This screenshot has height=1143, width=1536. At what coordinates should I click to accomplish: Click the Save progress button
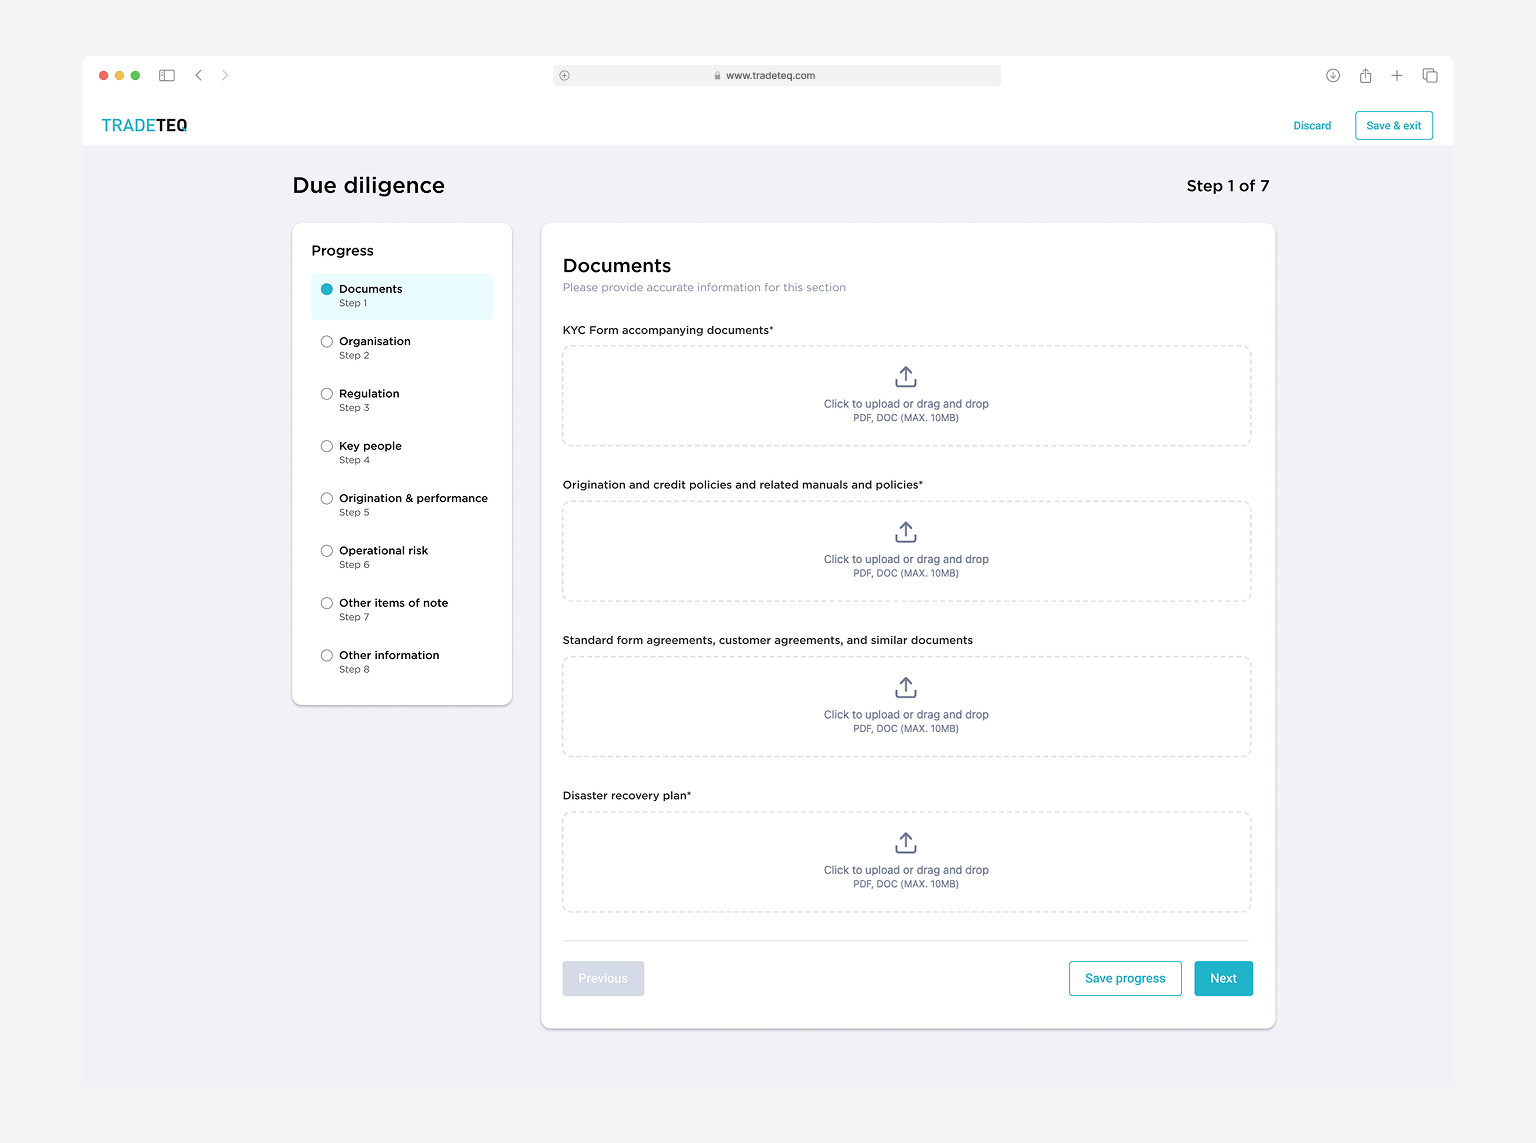(1124, 978)
